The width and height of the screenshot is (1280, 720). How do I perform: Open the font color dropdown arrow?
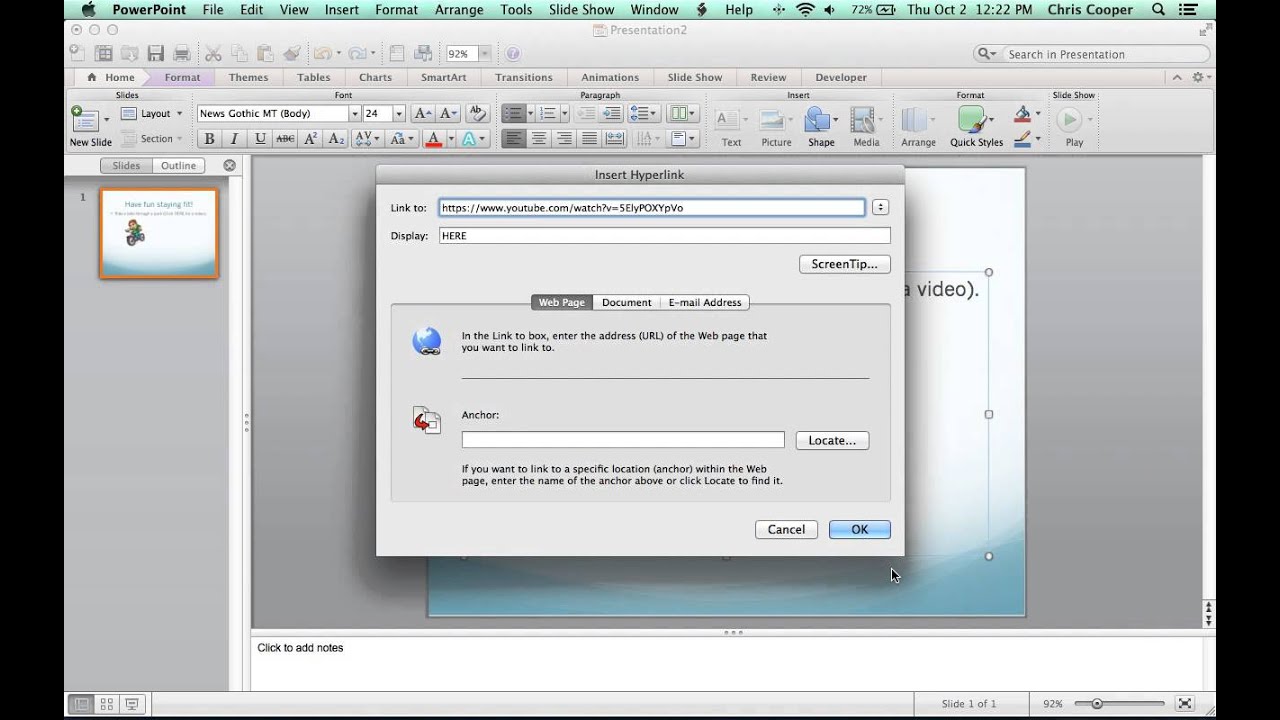coord(451,139)
